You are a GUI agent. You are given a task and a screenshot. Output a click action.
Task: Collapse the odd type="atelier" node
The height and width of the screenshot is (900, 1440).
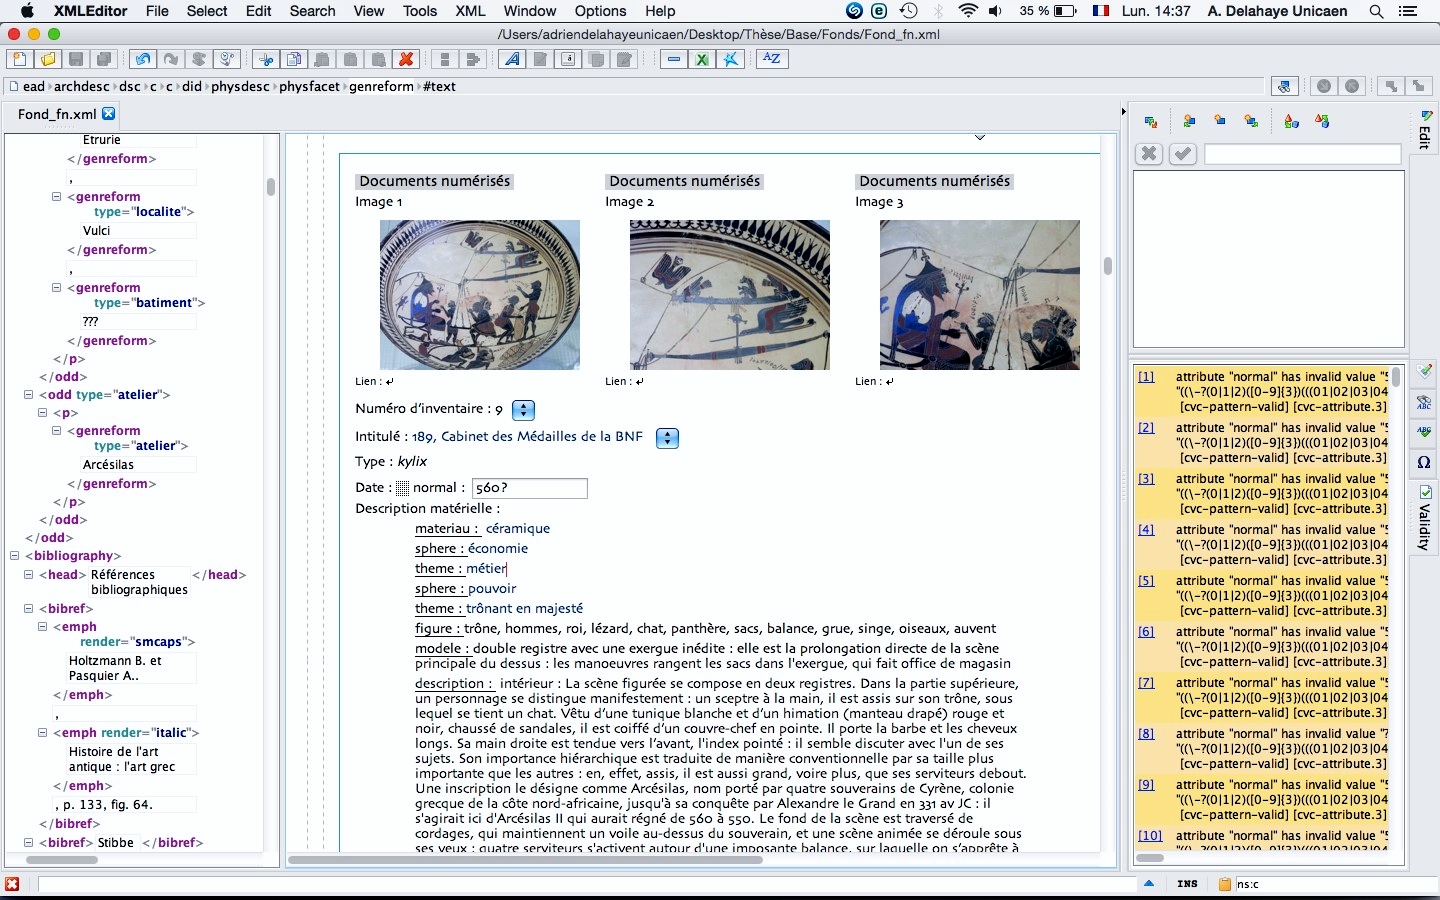click(x=29, y=395)
